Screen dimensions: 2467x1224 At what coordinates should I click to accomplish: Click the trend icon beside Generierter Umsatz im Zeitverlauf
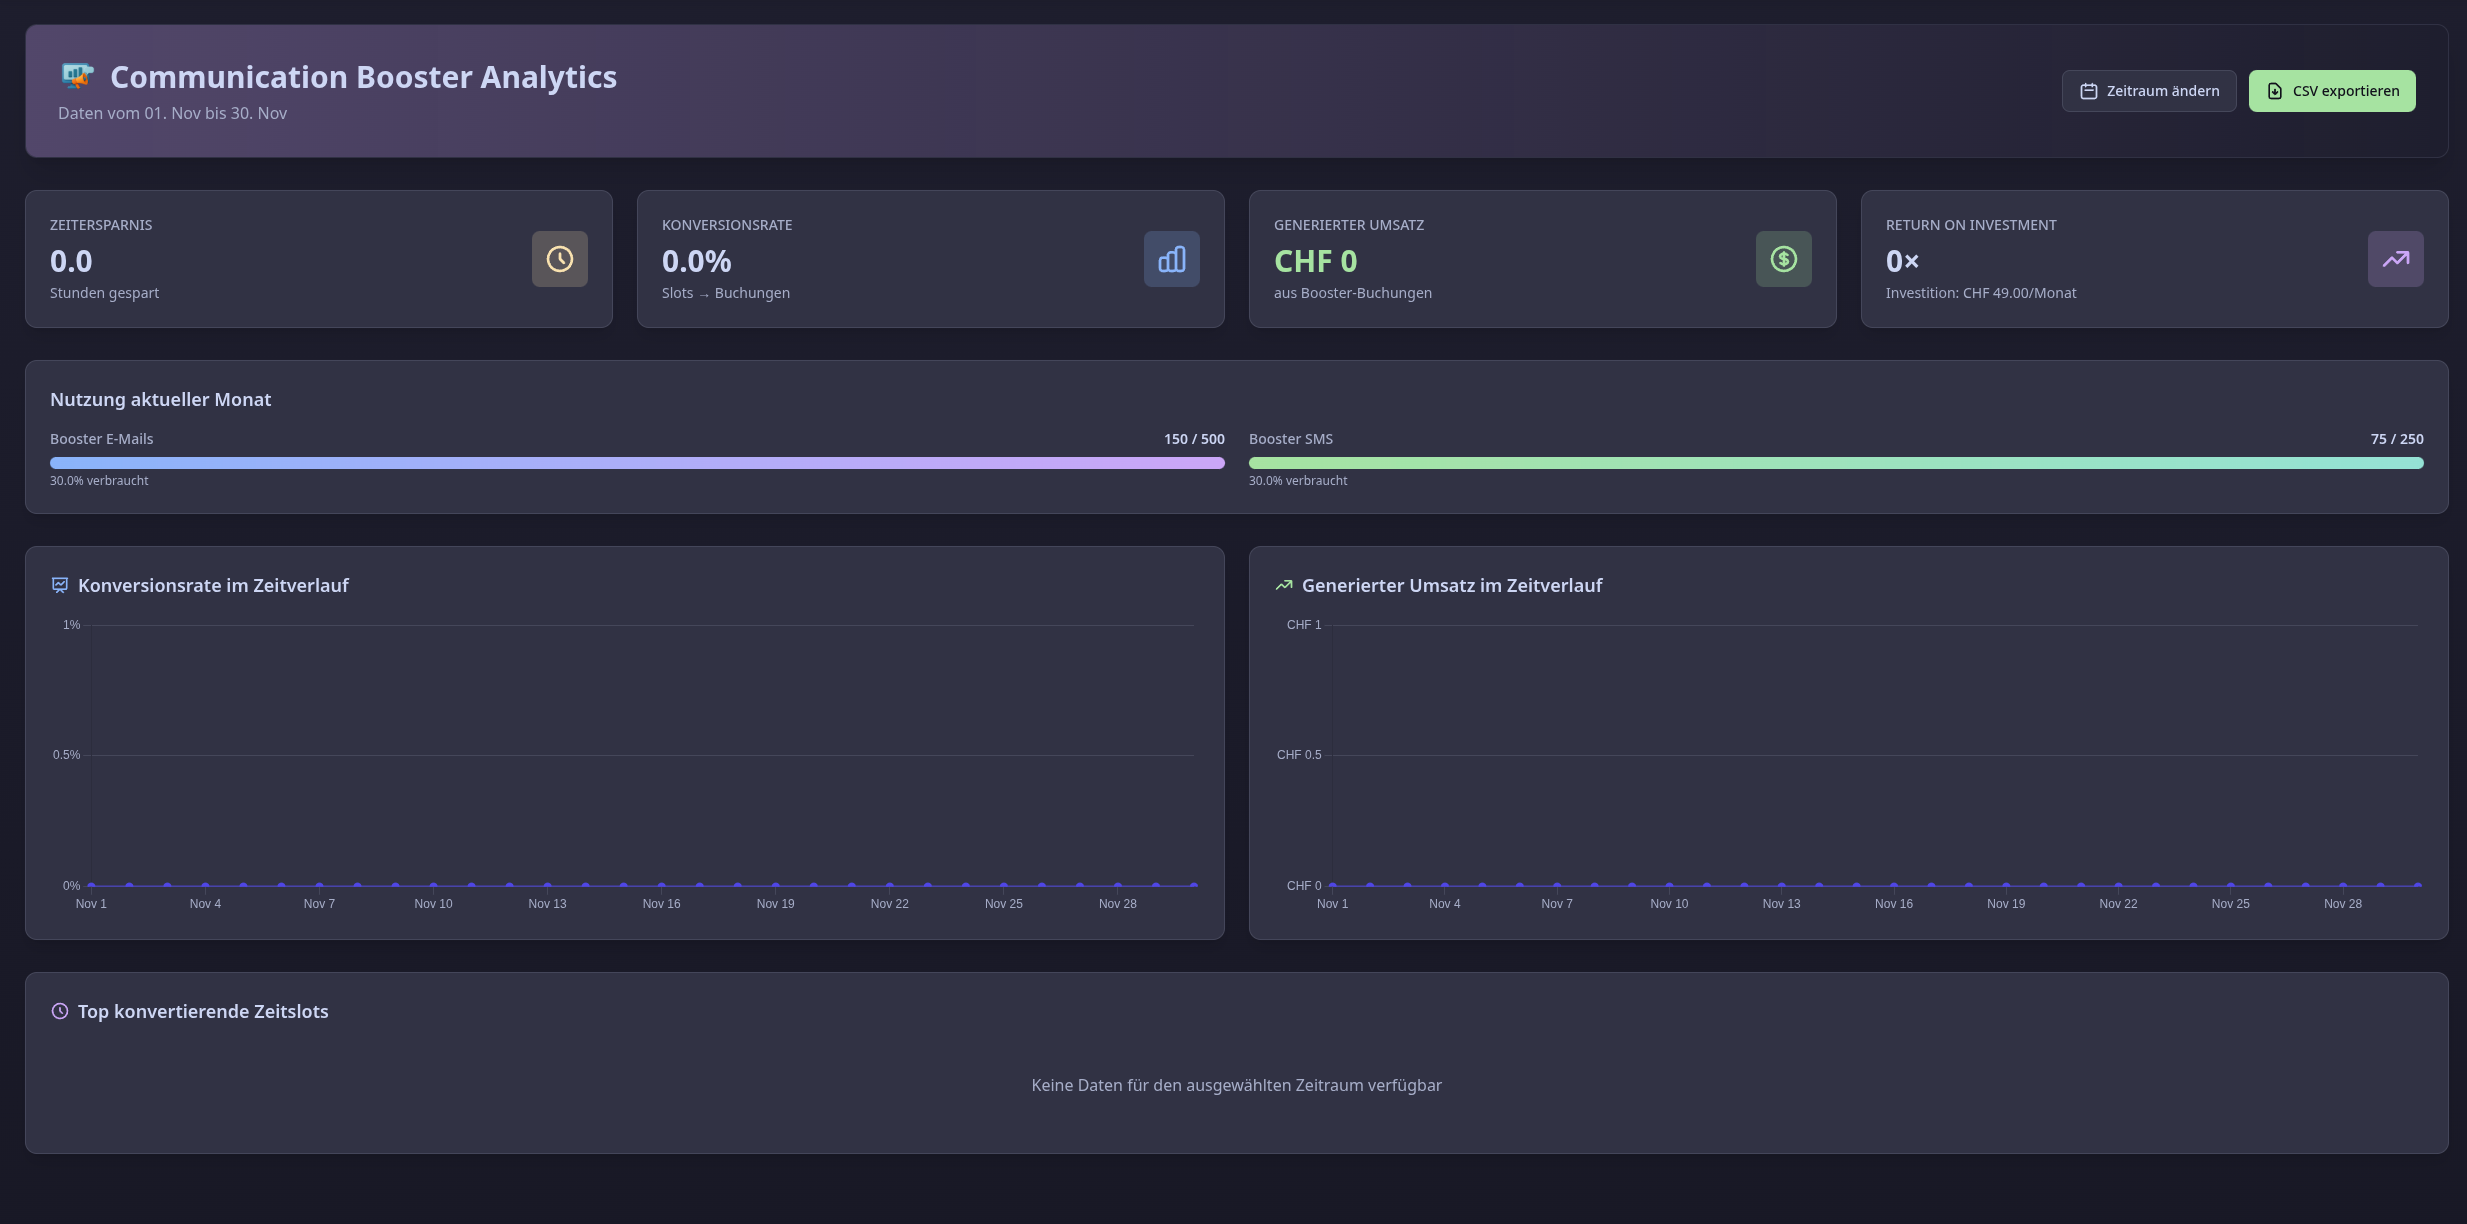point(1285,585)
